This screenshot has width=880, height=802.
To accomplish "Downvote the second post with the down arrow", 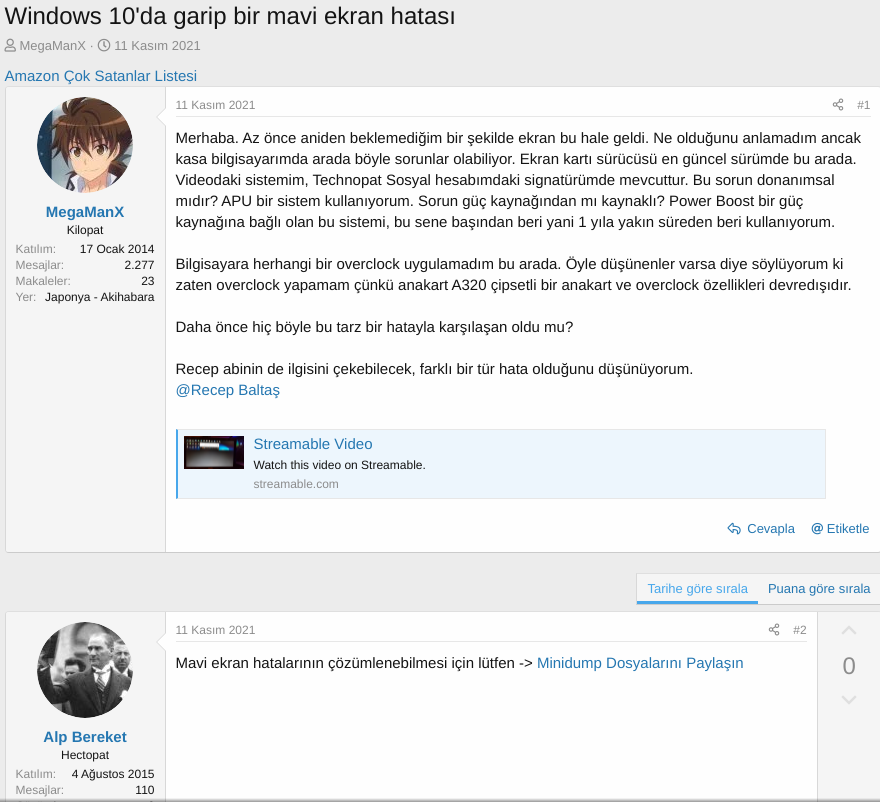I will pos(848,699).
